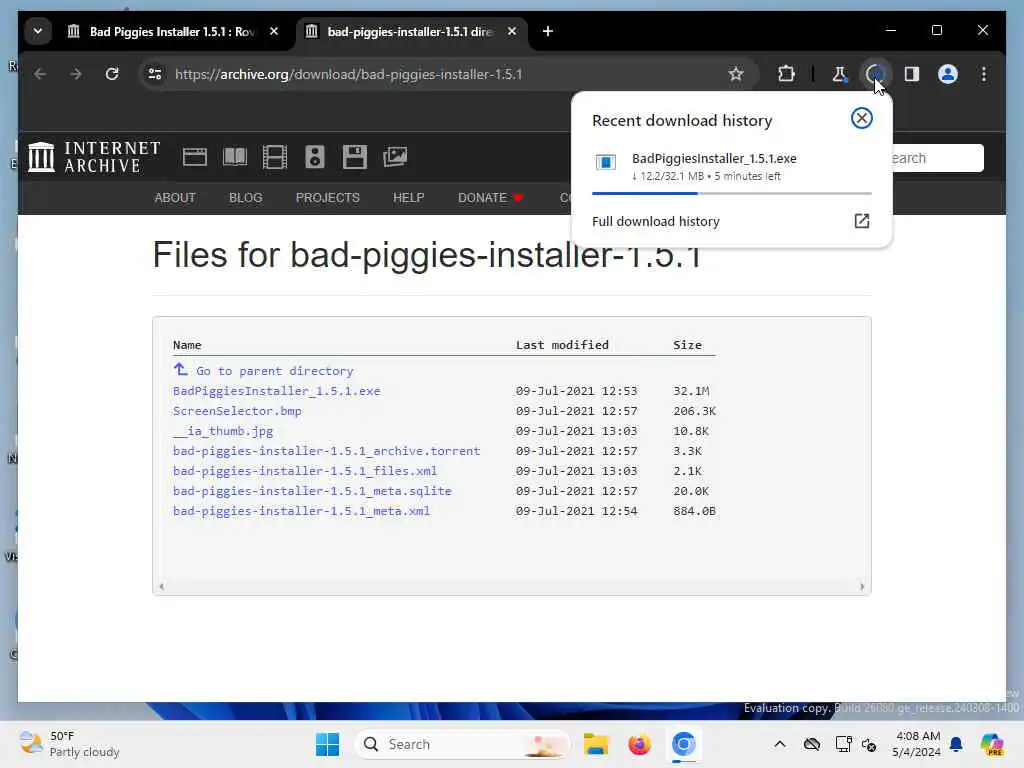Click the 32.1M size cell

pyautogui.click(x=691, y=391)
